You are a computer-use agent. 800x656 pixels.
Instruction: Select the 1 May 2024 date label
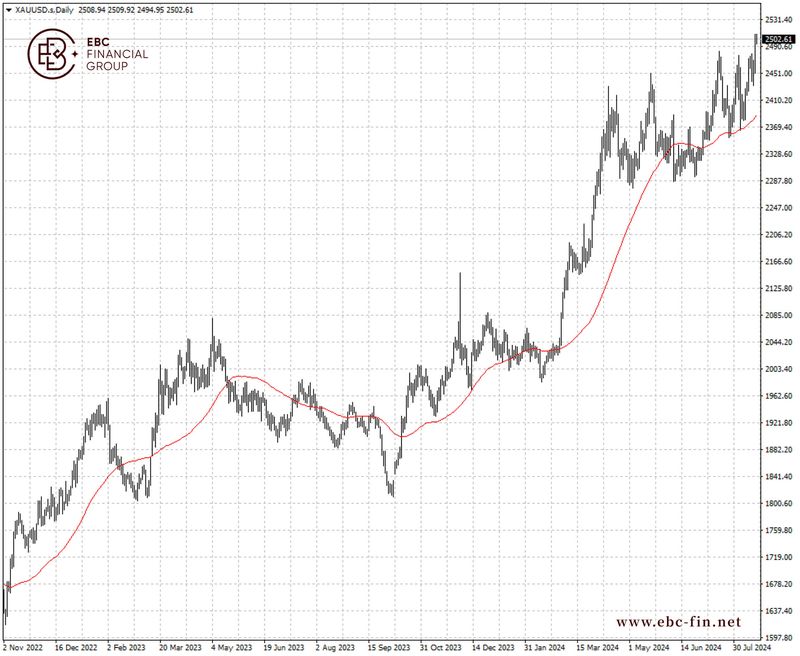coord(648,647)
